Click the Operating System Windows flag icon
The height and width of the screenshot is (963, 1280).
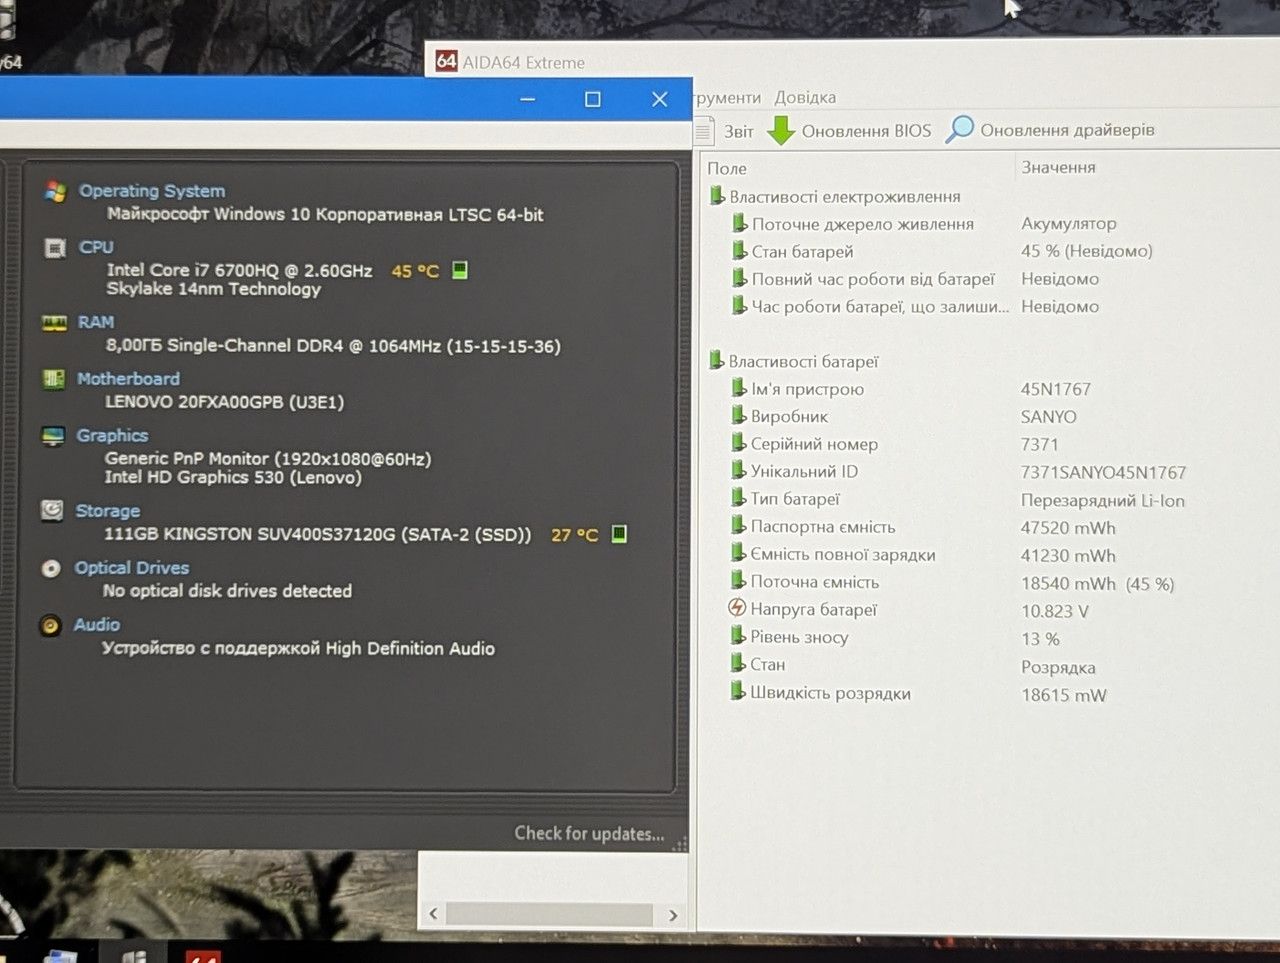(x=55, y=191)
